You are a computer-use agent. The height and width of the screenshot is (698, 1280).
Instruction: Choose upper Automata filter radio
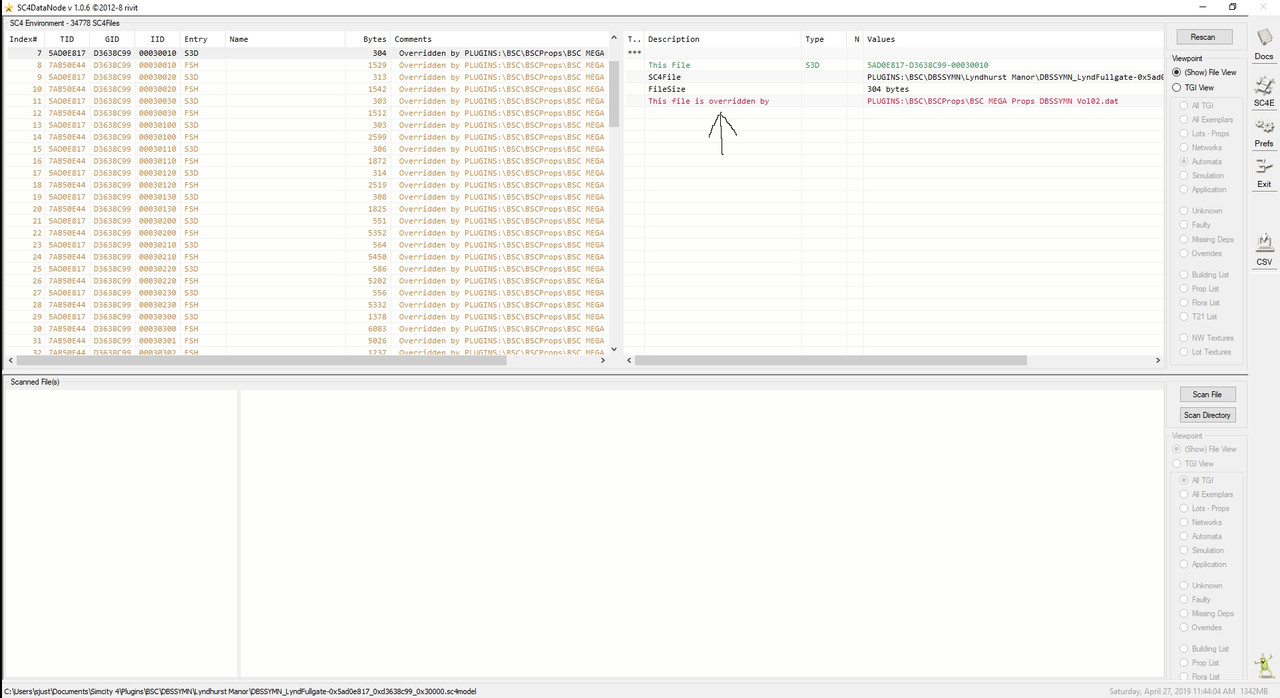point(1200,161)
